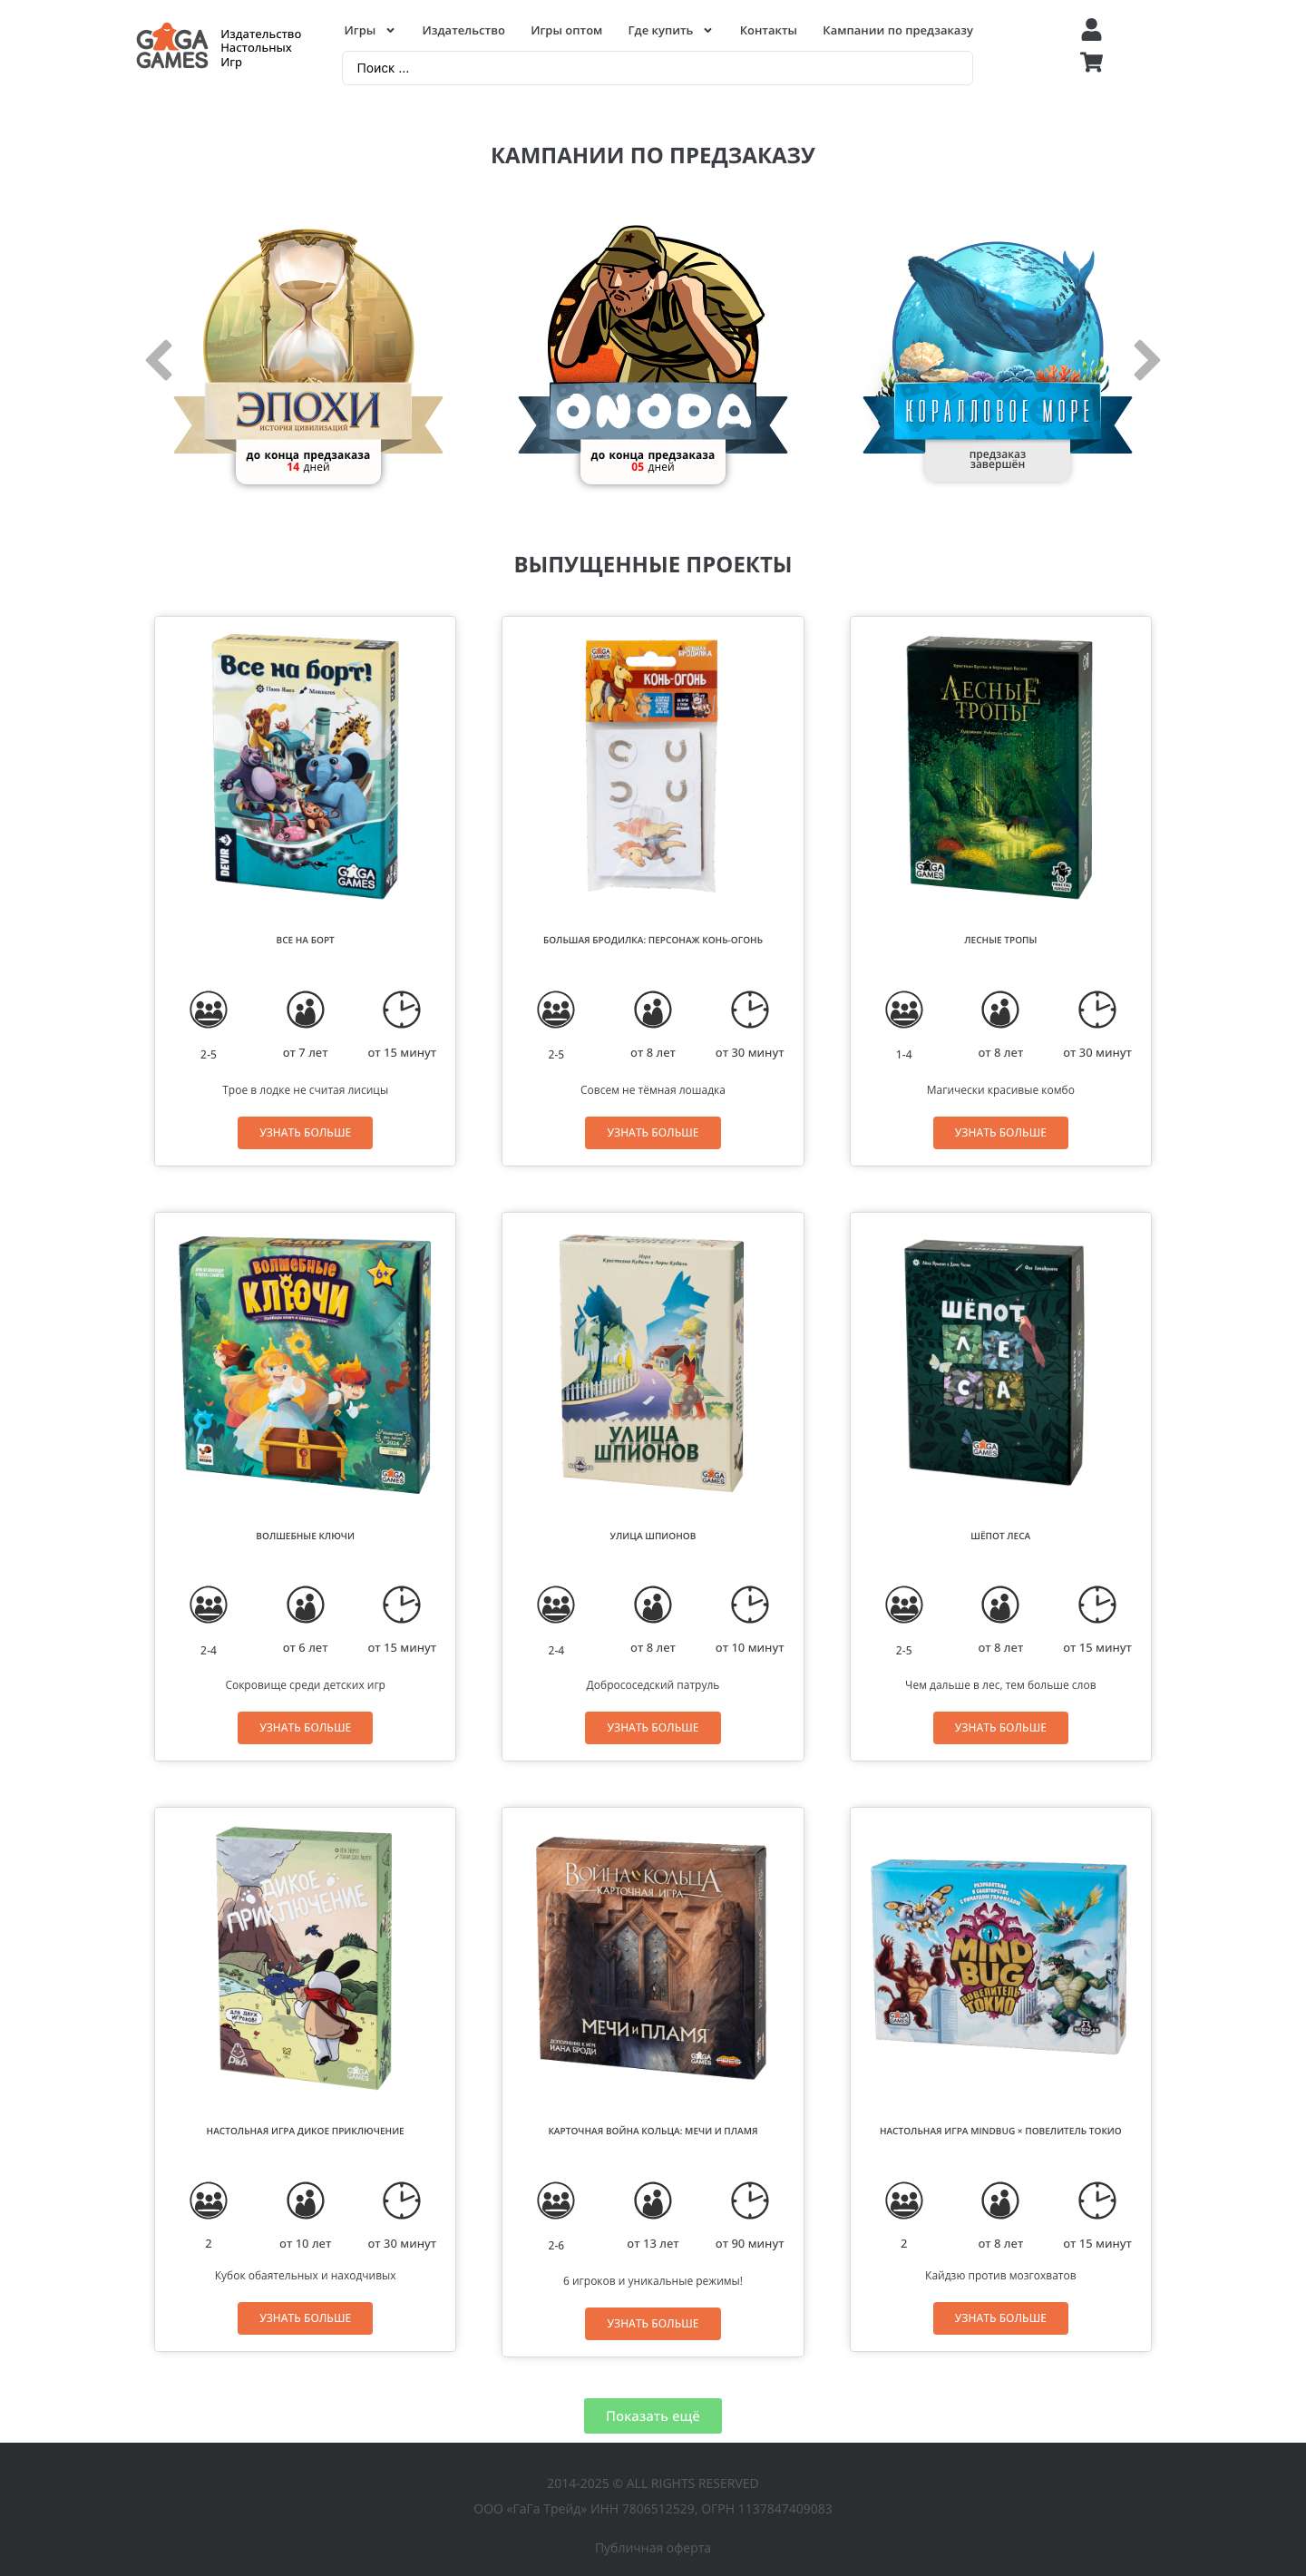Click the GaGa Games logo
The image size is (1306, 2576).
172,48
